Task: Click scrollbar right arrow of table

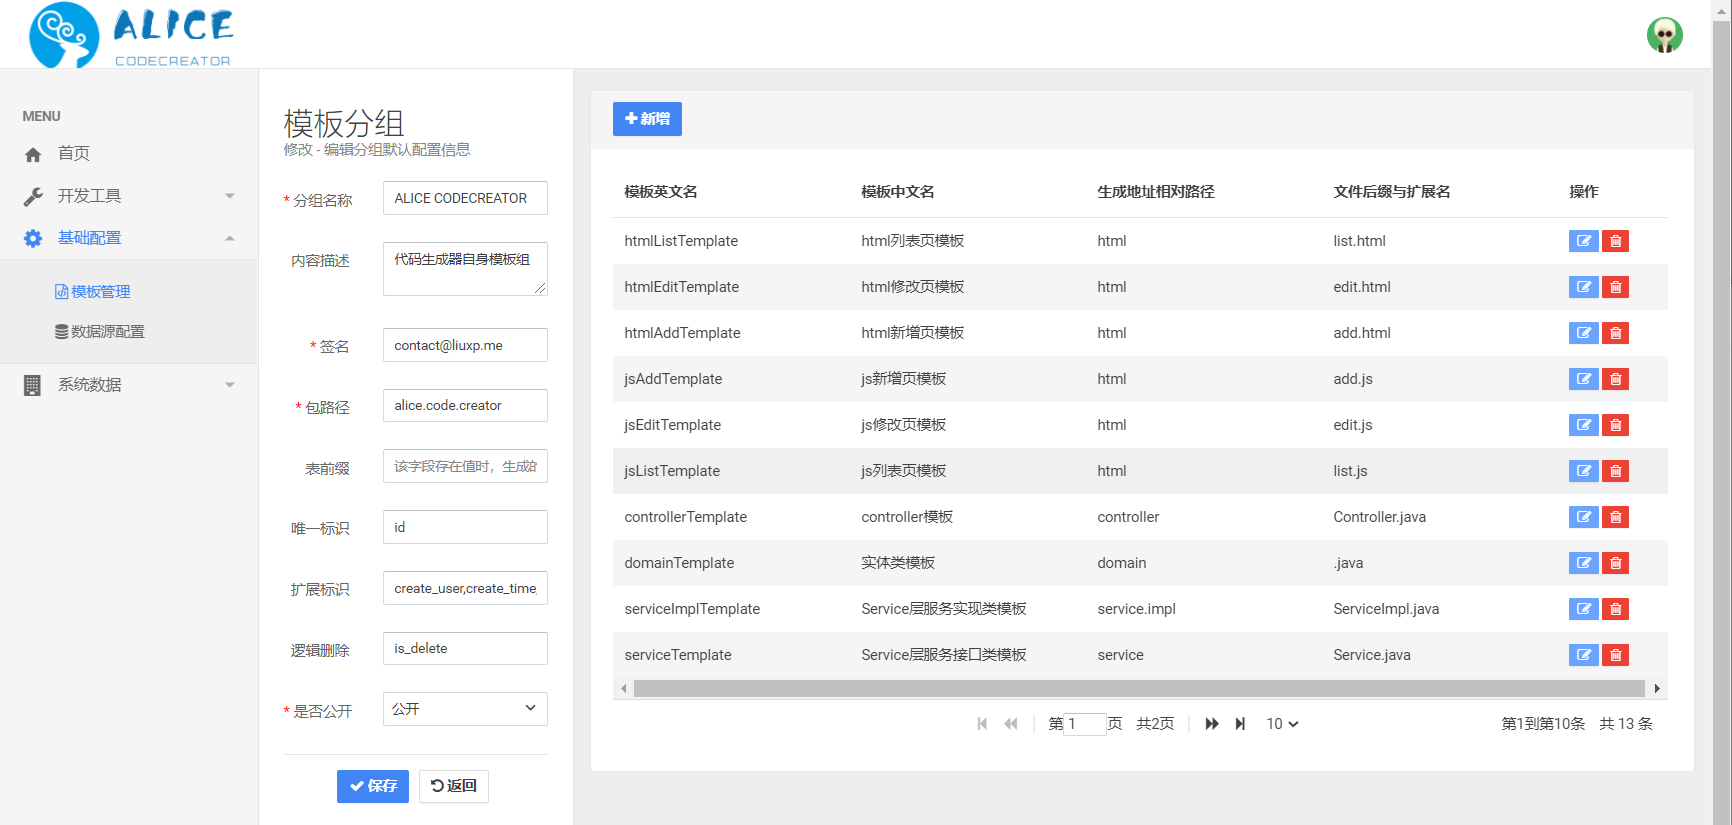Action: (x=1657, y=688)
